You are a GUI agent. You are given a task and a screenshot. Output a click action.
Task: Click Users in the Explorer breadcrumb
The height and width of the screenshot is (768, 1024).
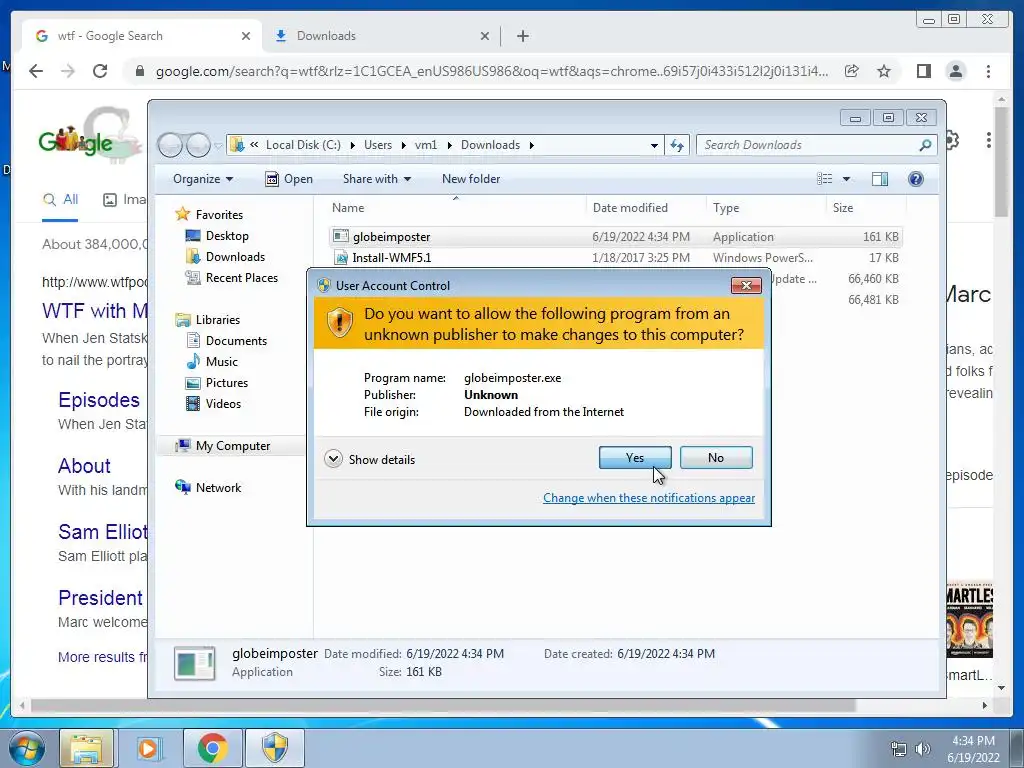[x=378, y=145]
